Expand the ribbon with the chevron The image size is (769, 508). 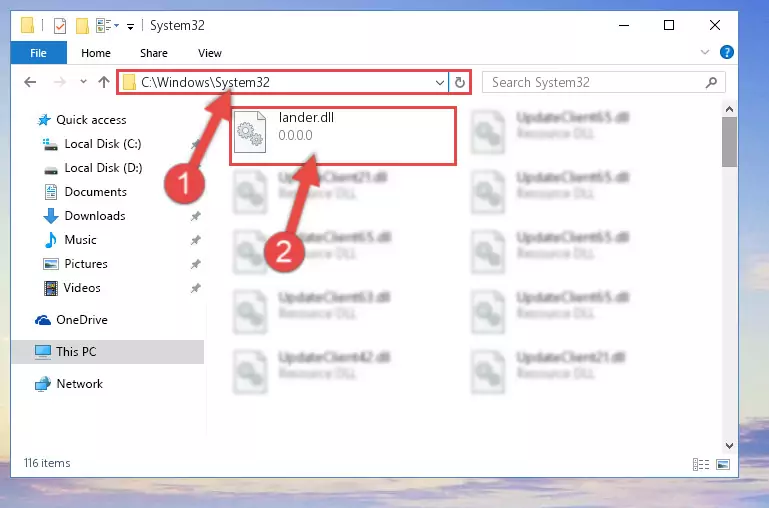click(705, 52)
